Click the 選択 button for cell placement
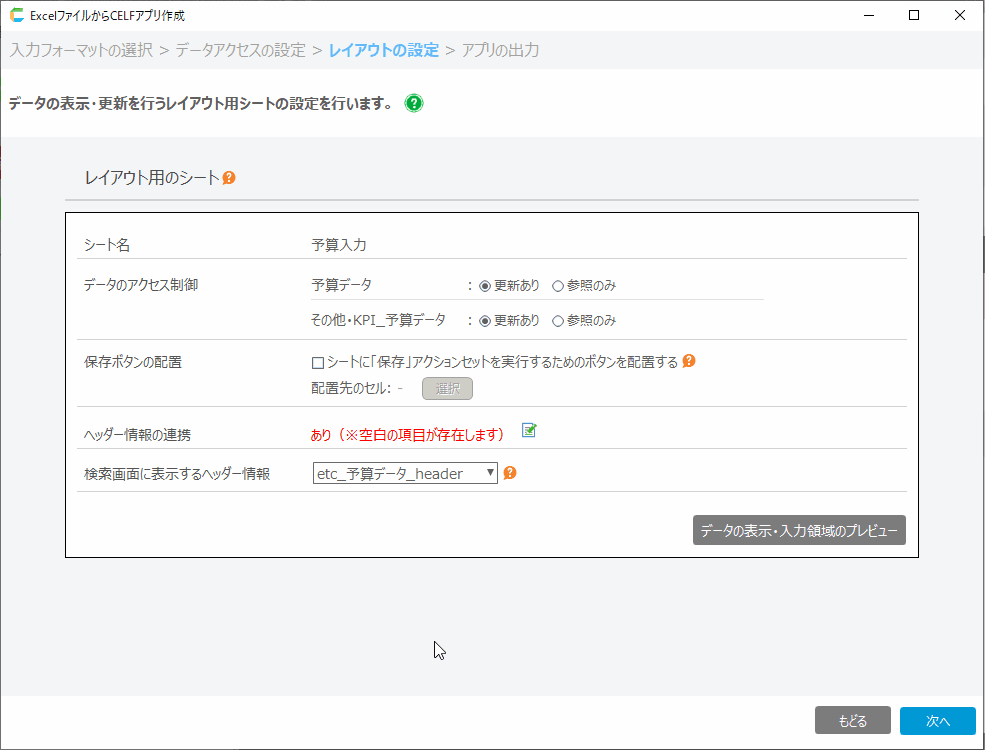 [x=447, y=389]
